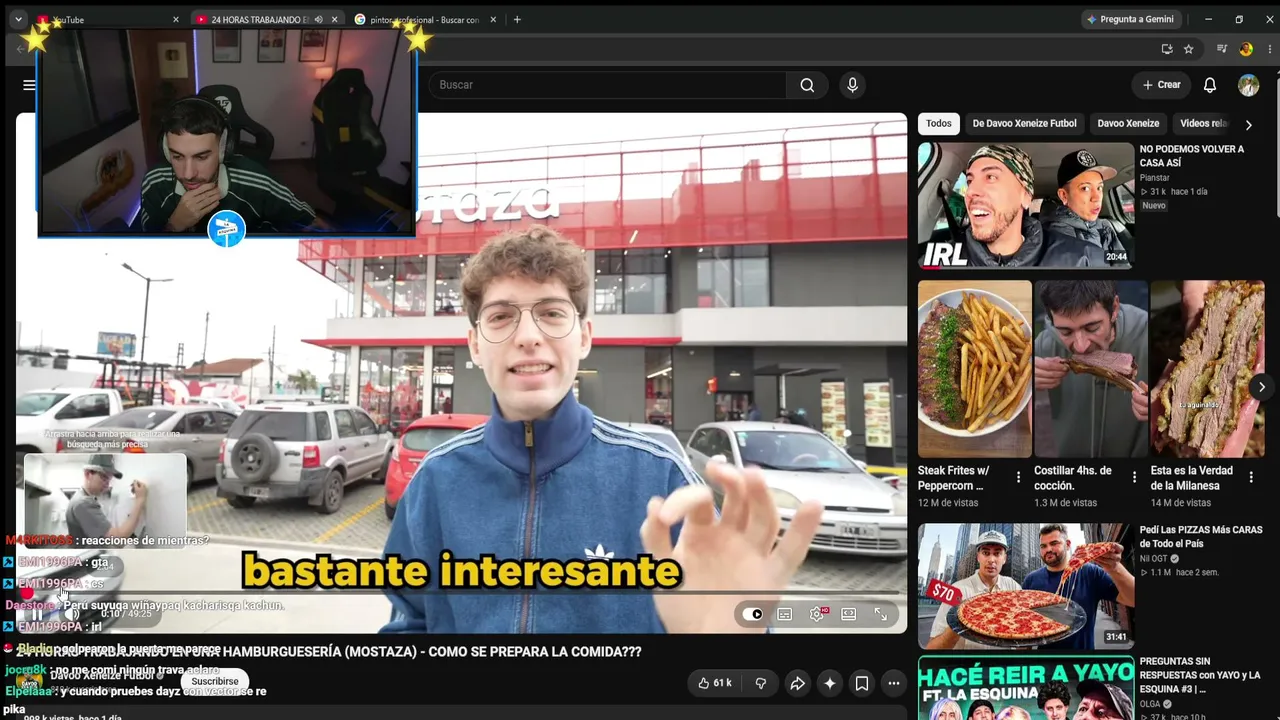The height and width of the screenshot is (720, 1280).
Task: Select the Davoo Xeneize chip
Action: (1128, 124)
